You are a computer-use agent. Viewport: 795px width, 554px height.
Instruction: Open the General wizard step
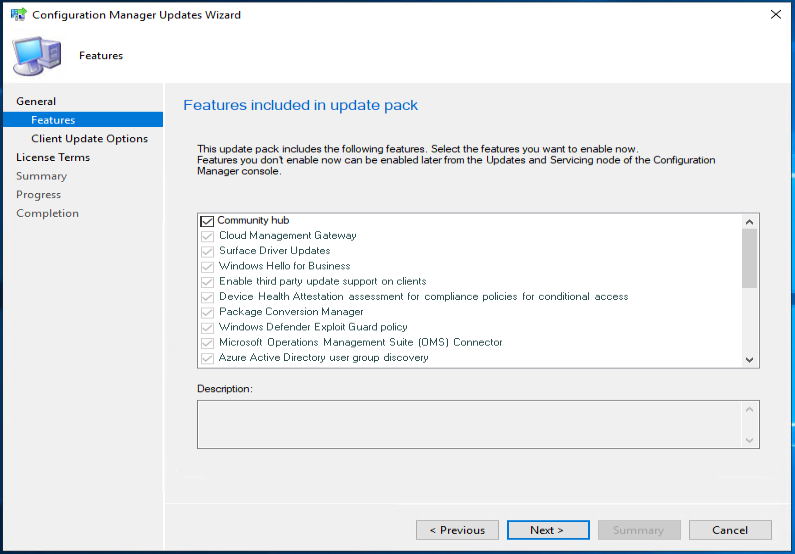pos(36,101)
